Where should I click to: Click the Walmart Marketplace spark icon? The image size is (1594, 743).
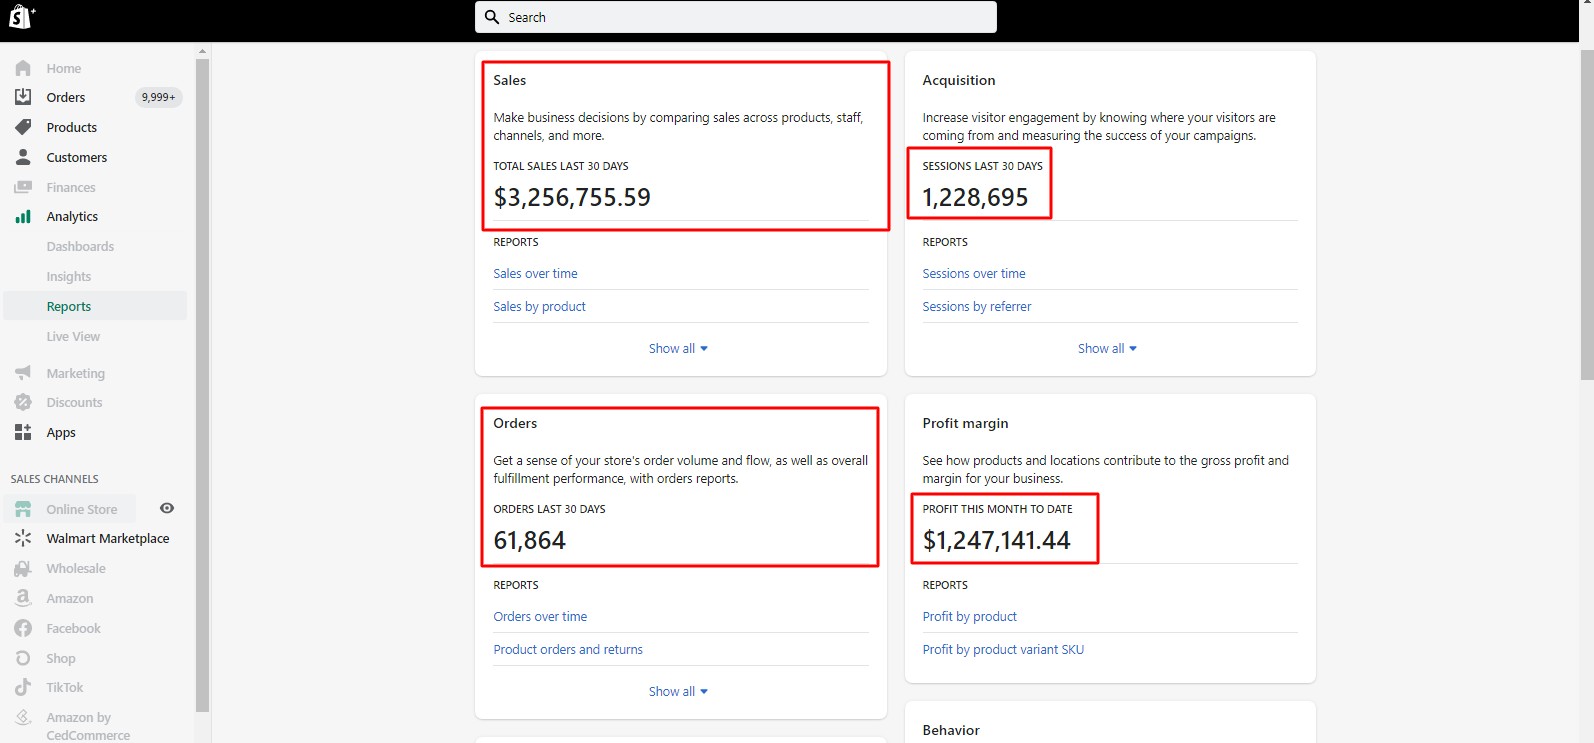coord(23,538)
